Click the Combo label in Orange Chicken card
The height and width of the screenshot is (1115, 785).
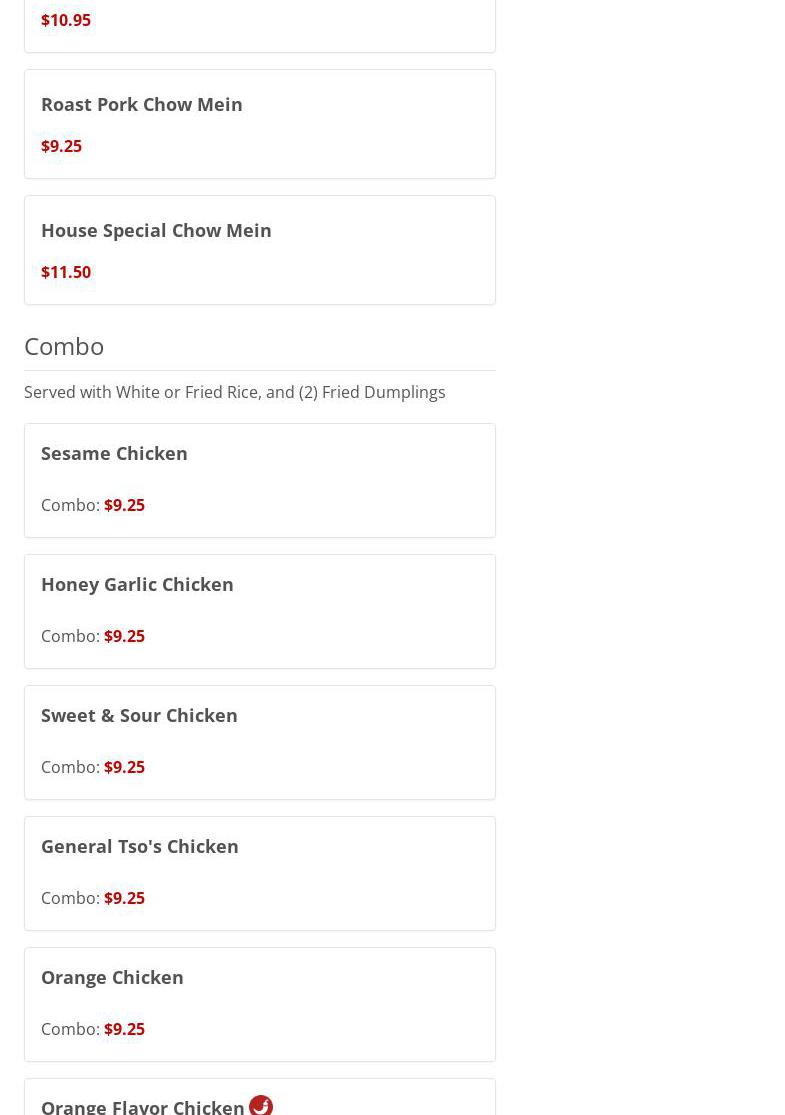[x=70, y=1029]
